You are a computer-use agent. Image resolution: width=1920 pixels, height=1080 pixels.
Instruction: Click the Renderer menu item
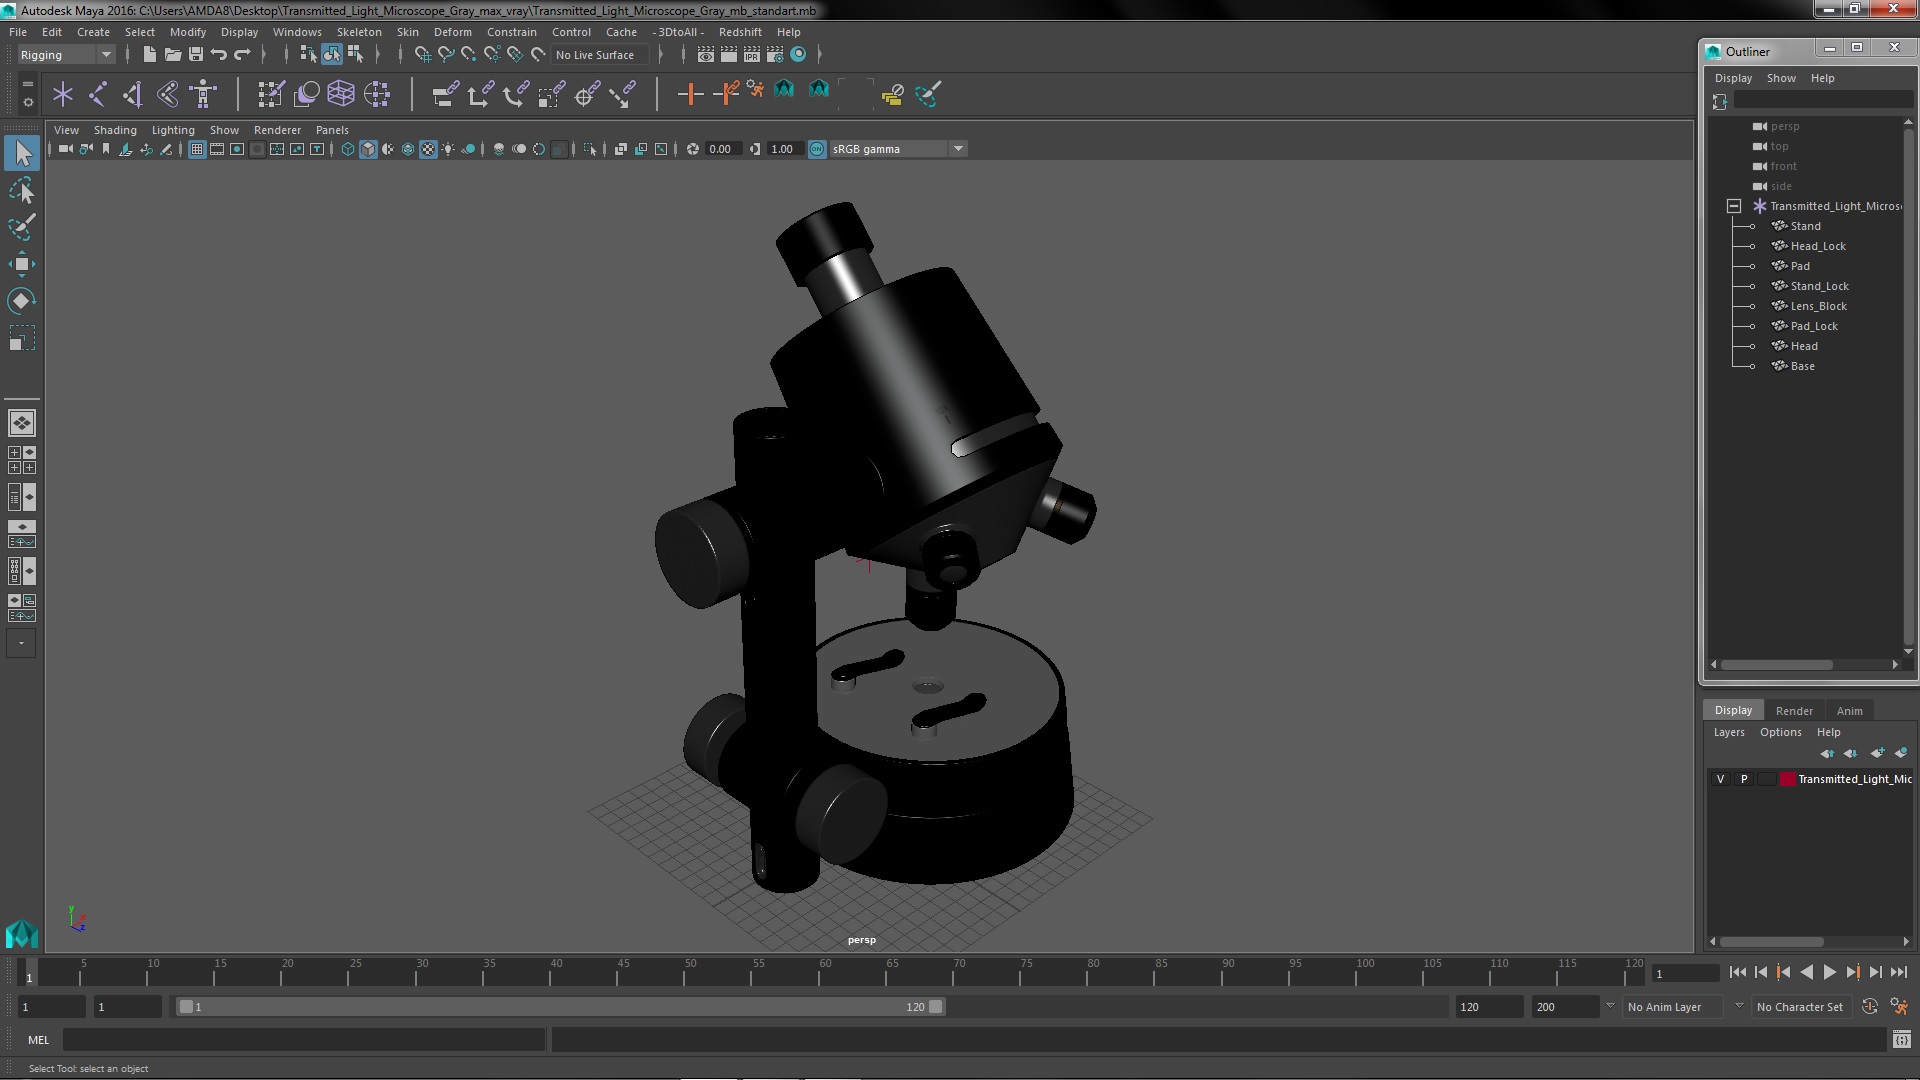click(277, 129)
